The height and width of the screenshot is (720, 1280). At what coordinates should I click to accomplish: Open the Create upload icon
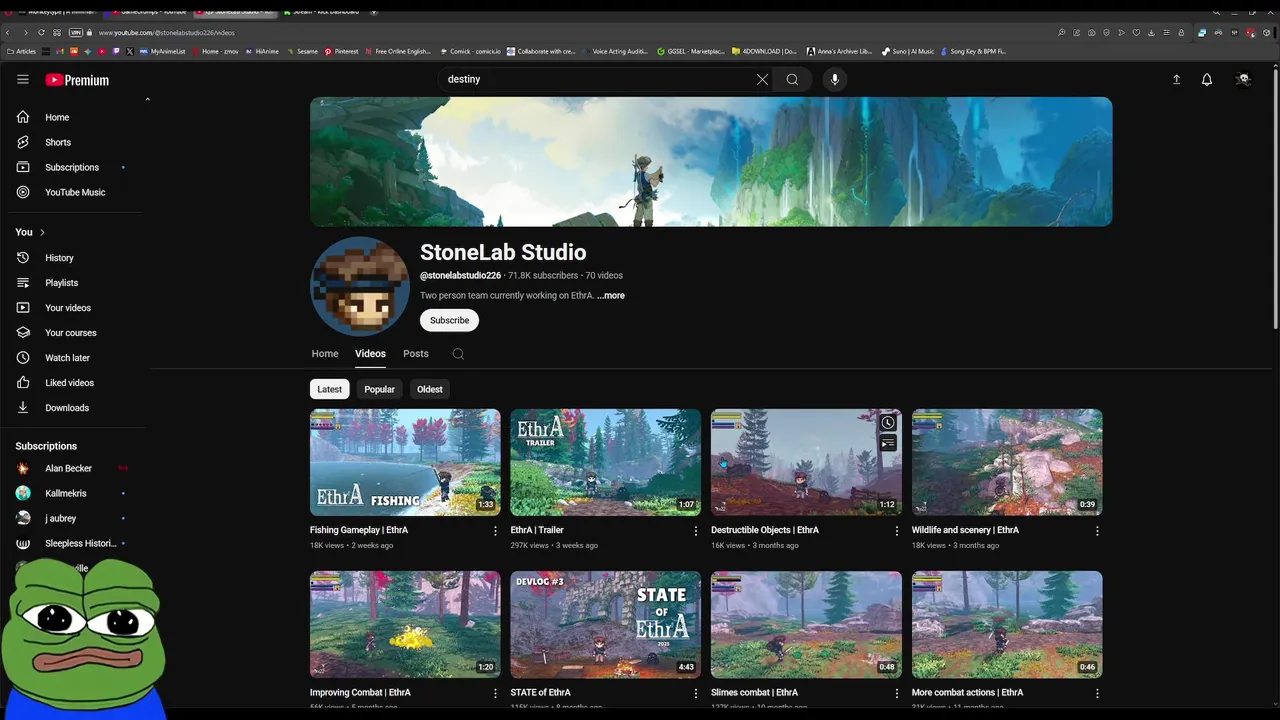click(x=1176, y=80)
